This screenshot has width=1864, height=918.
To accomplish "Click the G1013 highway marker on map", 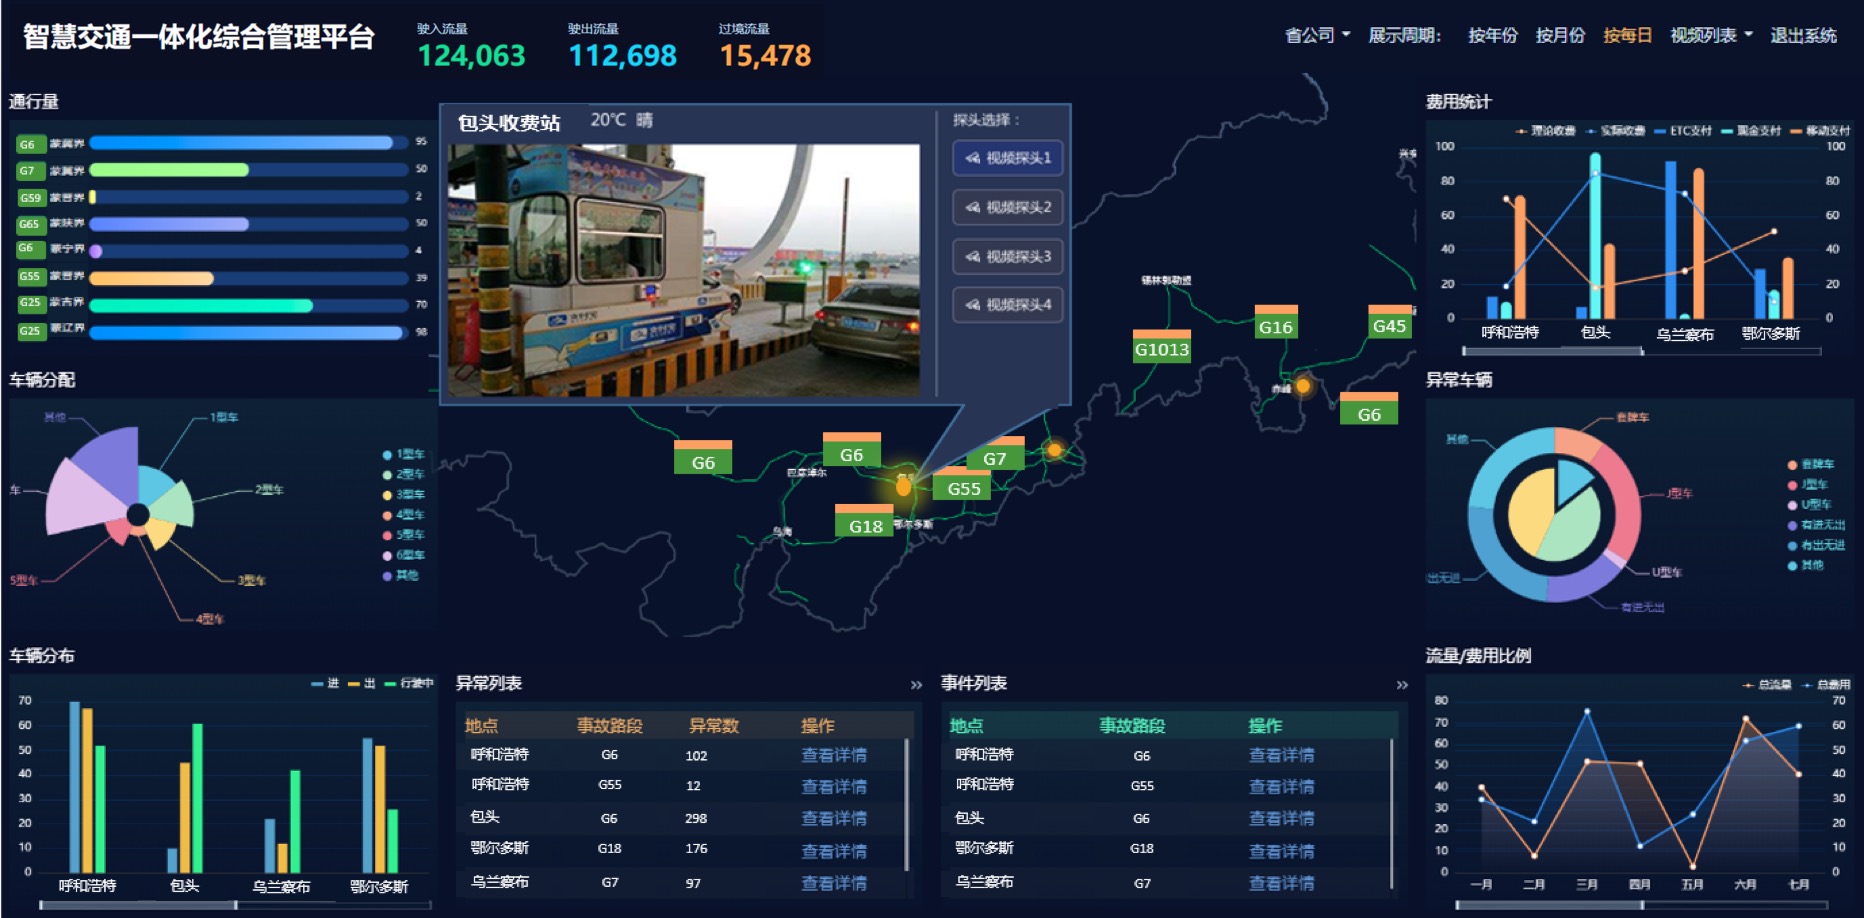I will (1161, 349).
